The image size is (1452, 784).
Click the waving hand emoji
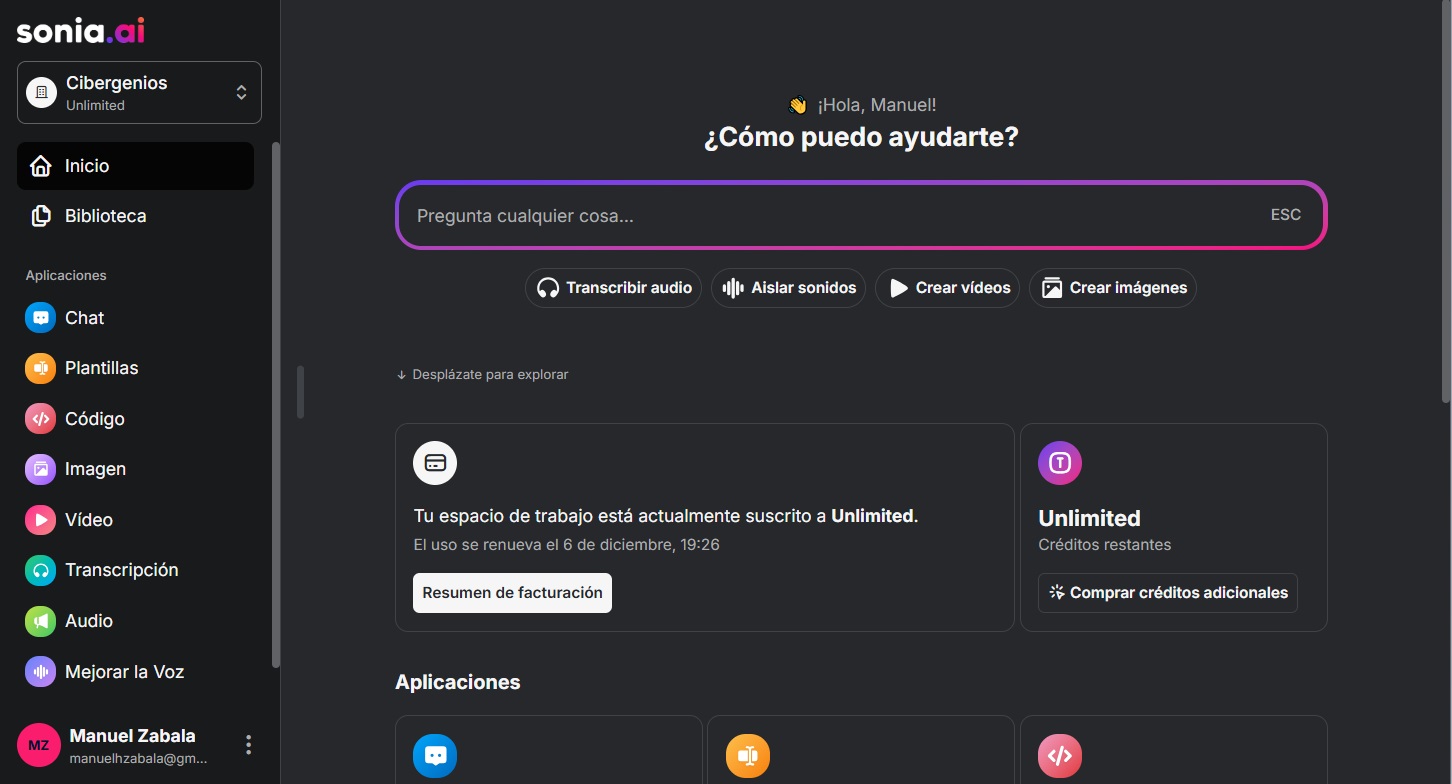[x=797, y=105]
